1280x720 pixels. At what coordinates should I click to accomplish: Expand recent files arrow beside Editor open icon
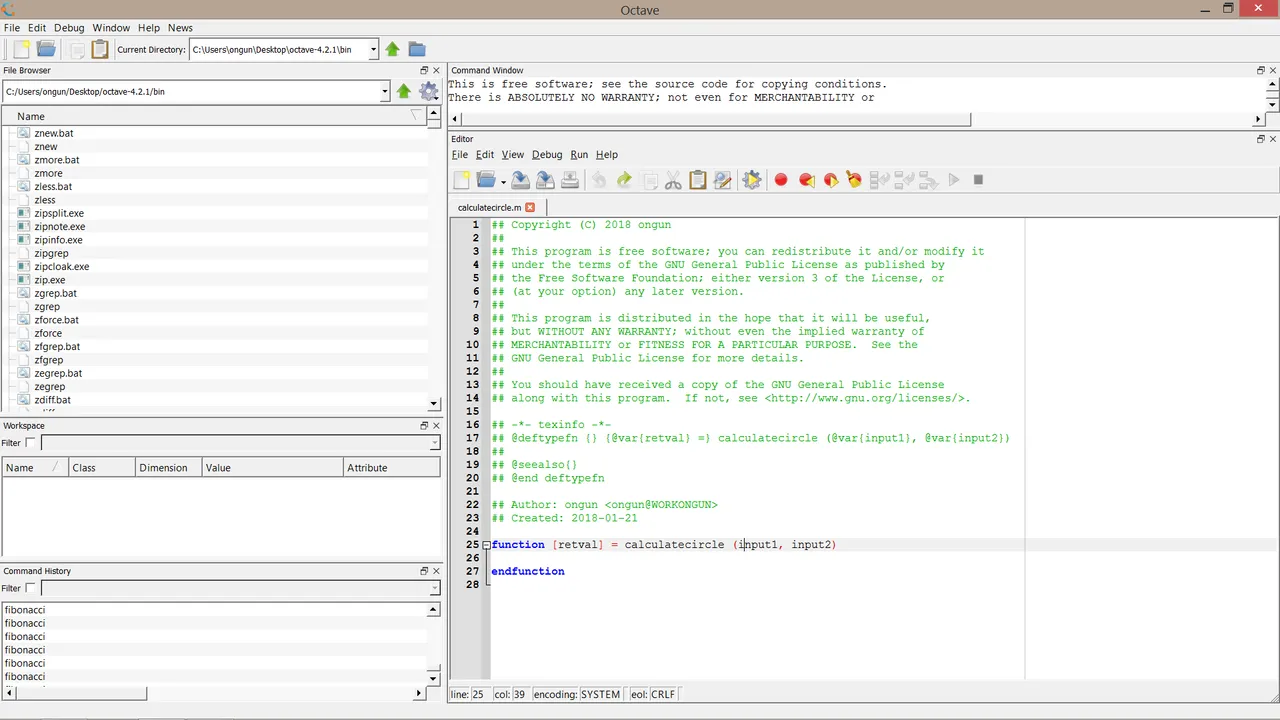coord(503,182)
